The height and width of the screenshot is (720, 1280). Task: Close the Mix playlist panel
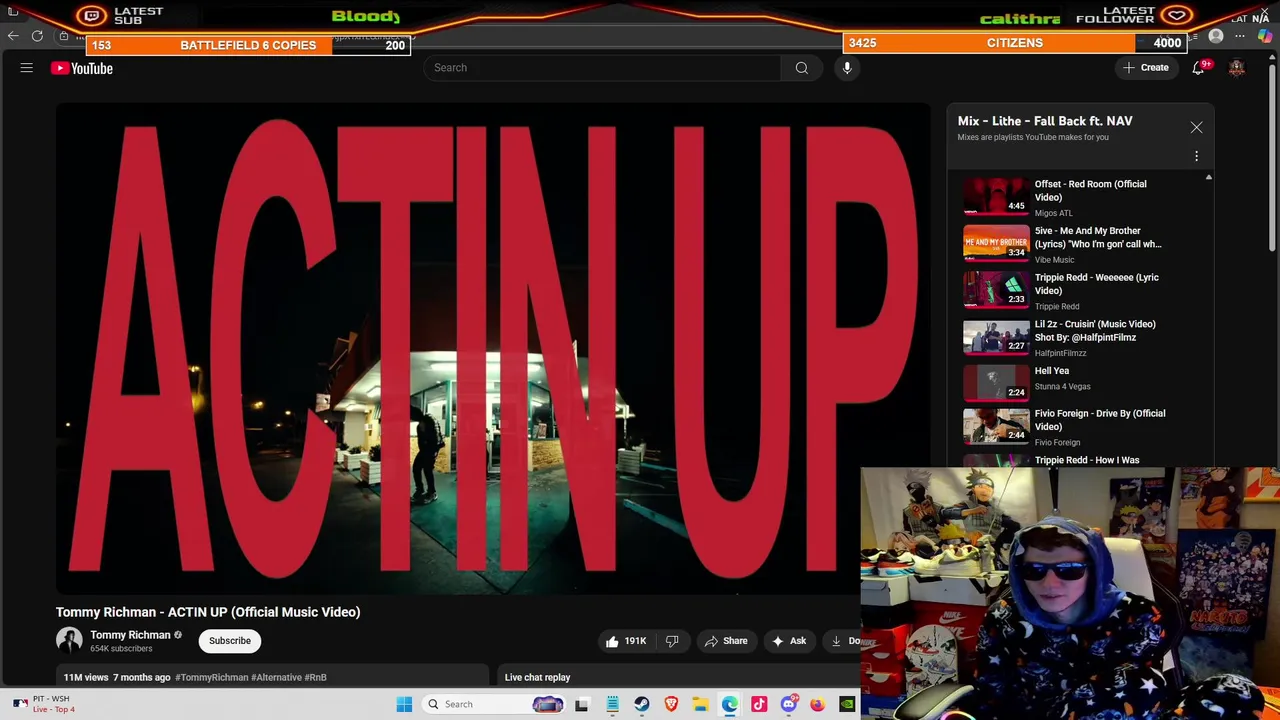tap(1196, 128)
